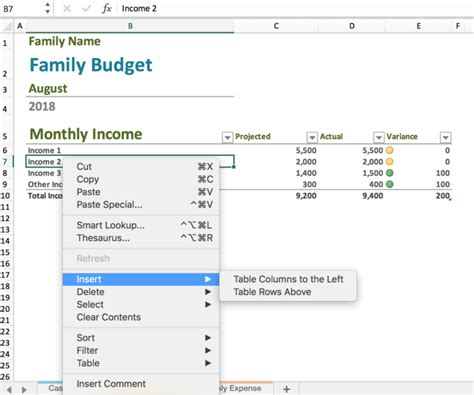
Task: Click the projected value 1,400 cell
Action: pyautogui.click(x=276, y=173)
